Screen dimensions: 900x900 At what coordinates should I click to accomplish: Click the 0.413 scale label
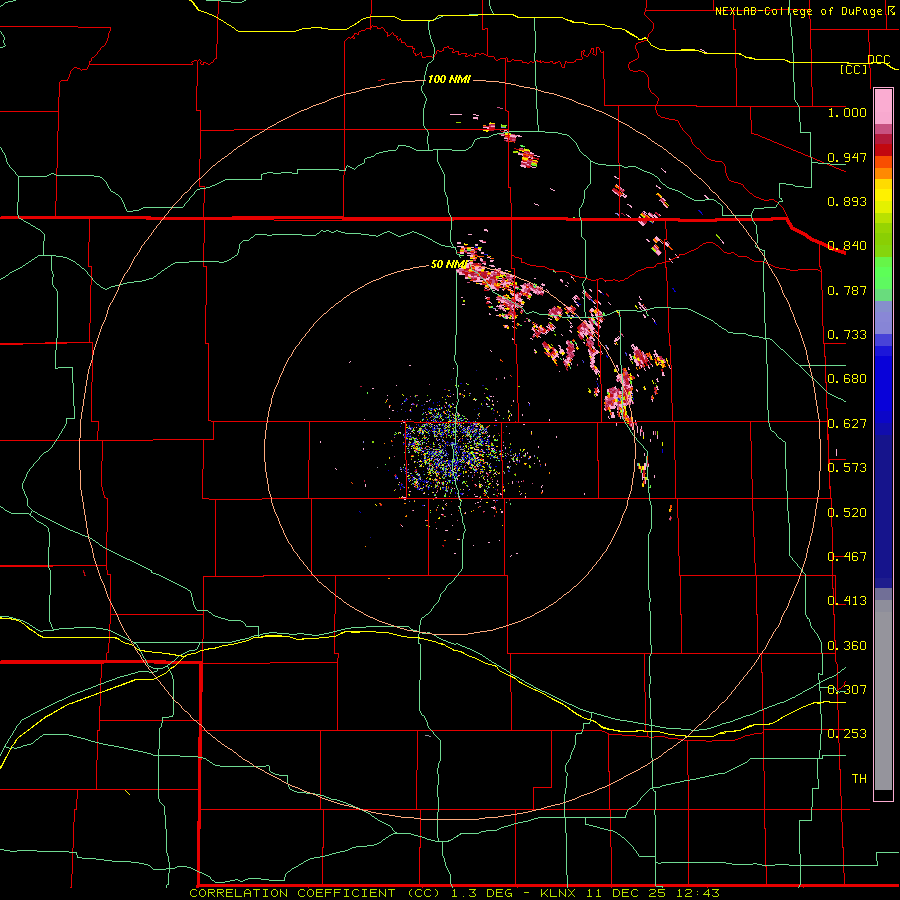847,601
